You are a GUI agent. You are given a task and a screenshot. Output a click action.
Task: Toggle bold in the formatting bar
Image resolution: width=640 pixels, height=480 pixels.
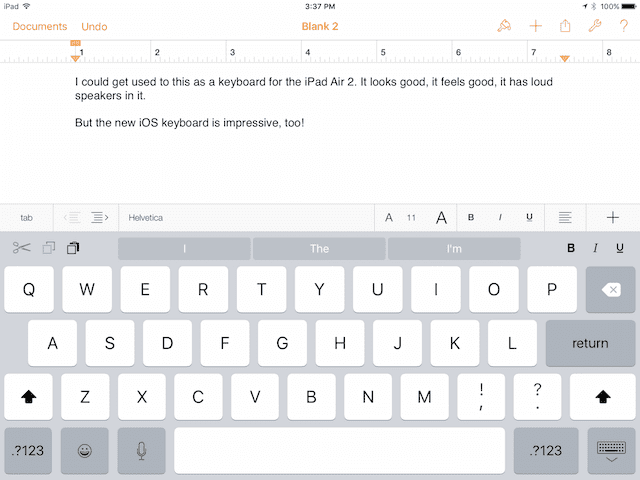tap(471, 217)
